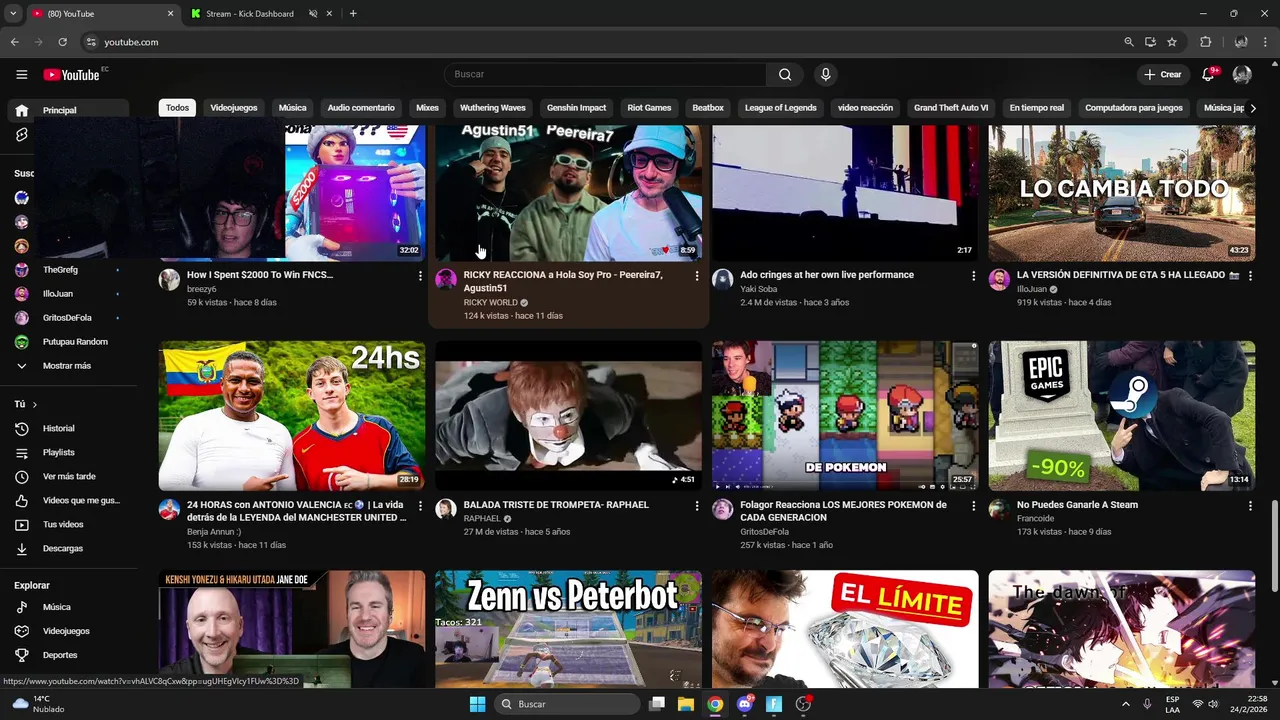Open the YouTube hamburger guide menu
Image resolution: width=1280 pixels, height=720 pixels.
point(21,74)
